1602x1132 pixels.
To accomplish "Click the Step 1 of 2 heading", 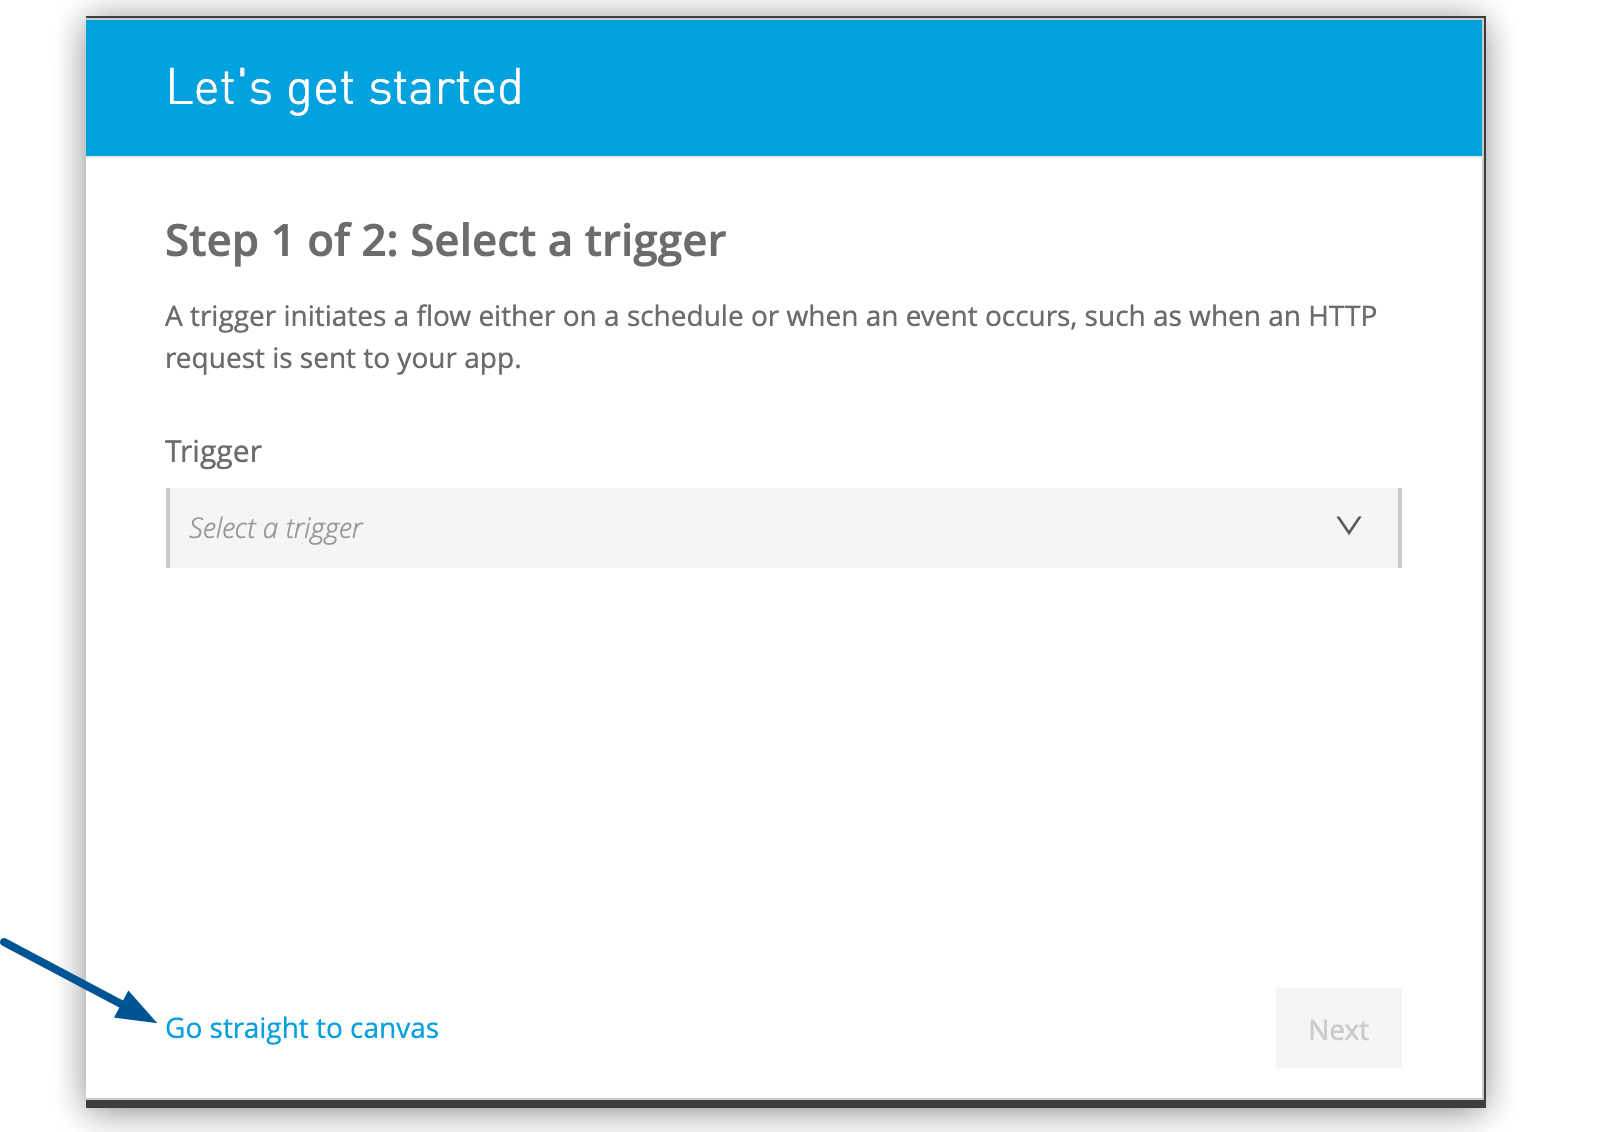I will tap(445, 240).
